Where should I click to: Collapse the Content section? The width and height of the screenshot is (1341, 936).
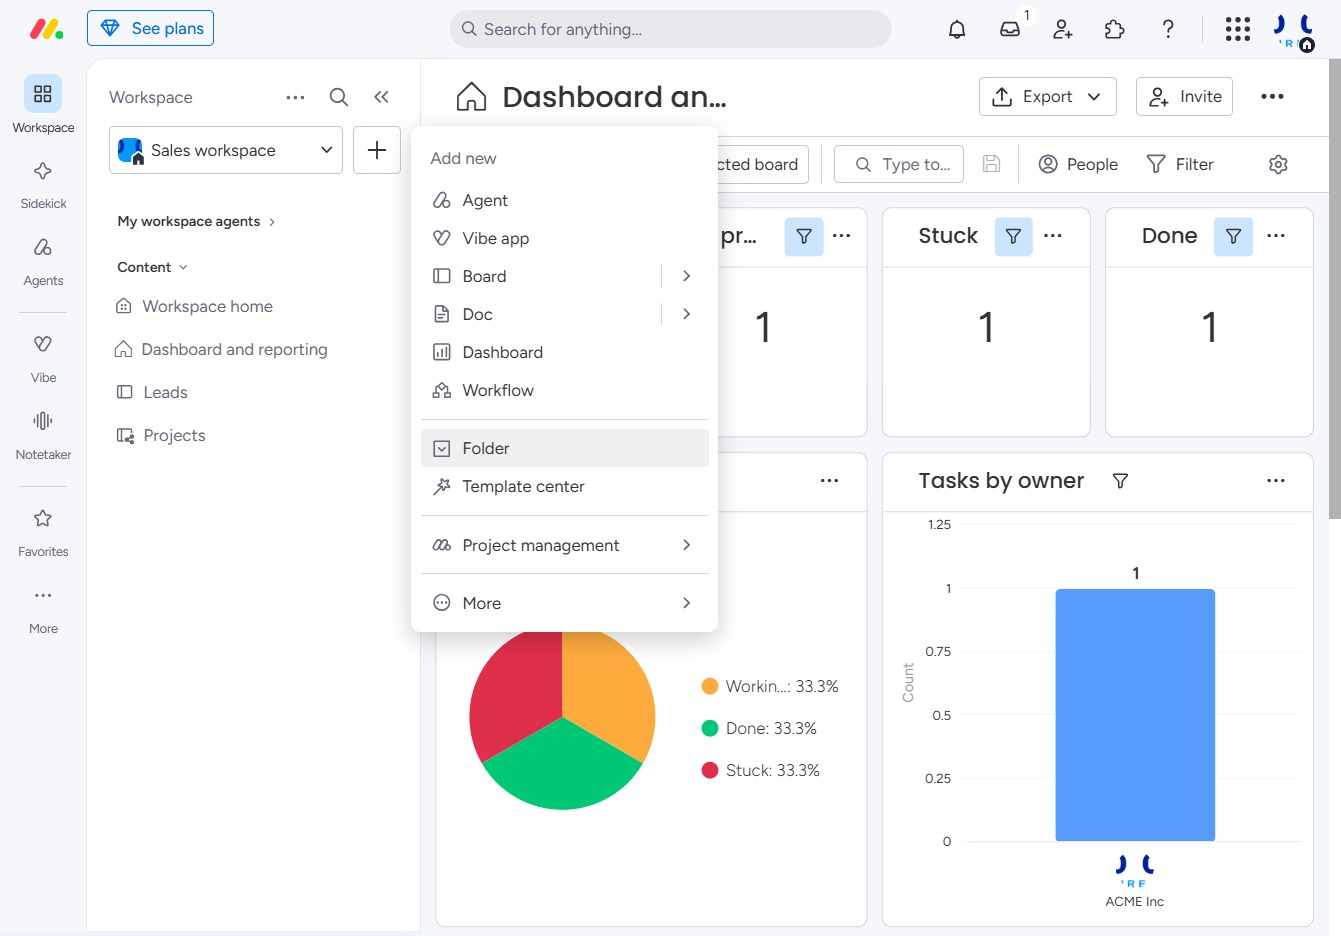152,267
